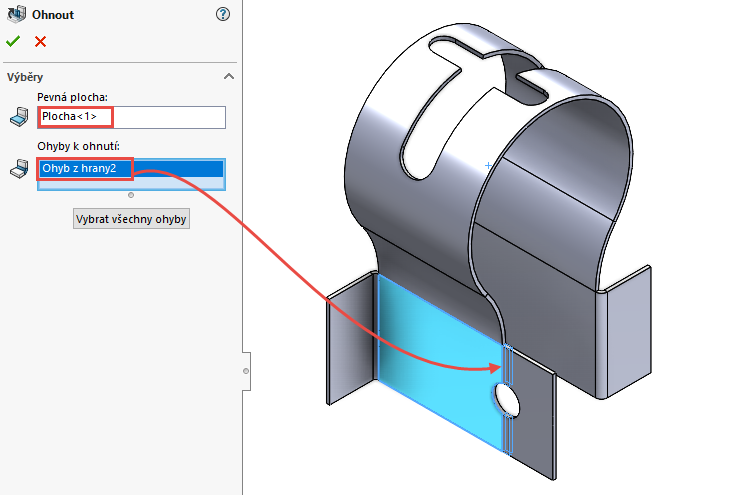Screen dimensions: 750x495
Task: Collapse the Výběry section
Action: (229, 77)
